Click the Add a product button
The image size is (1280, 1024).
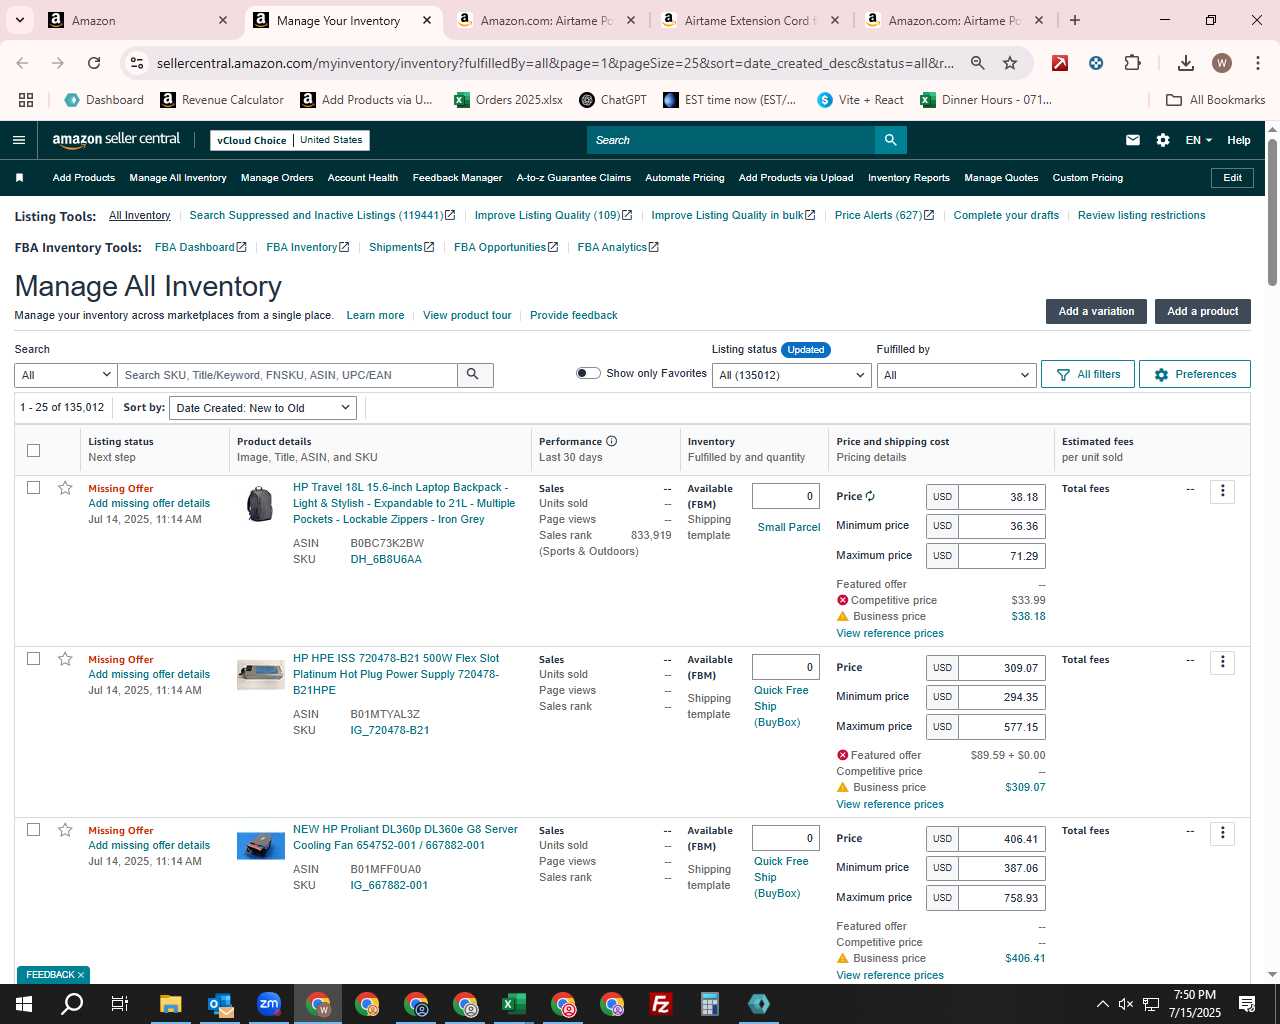(1203, 311)
